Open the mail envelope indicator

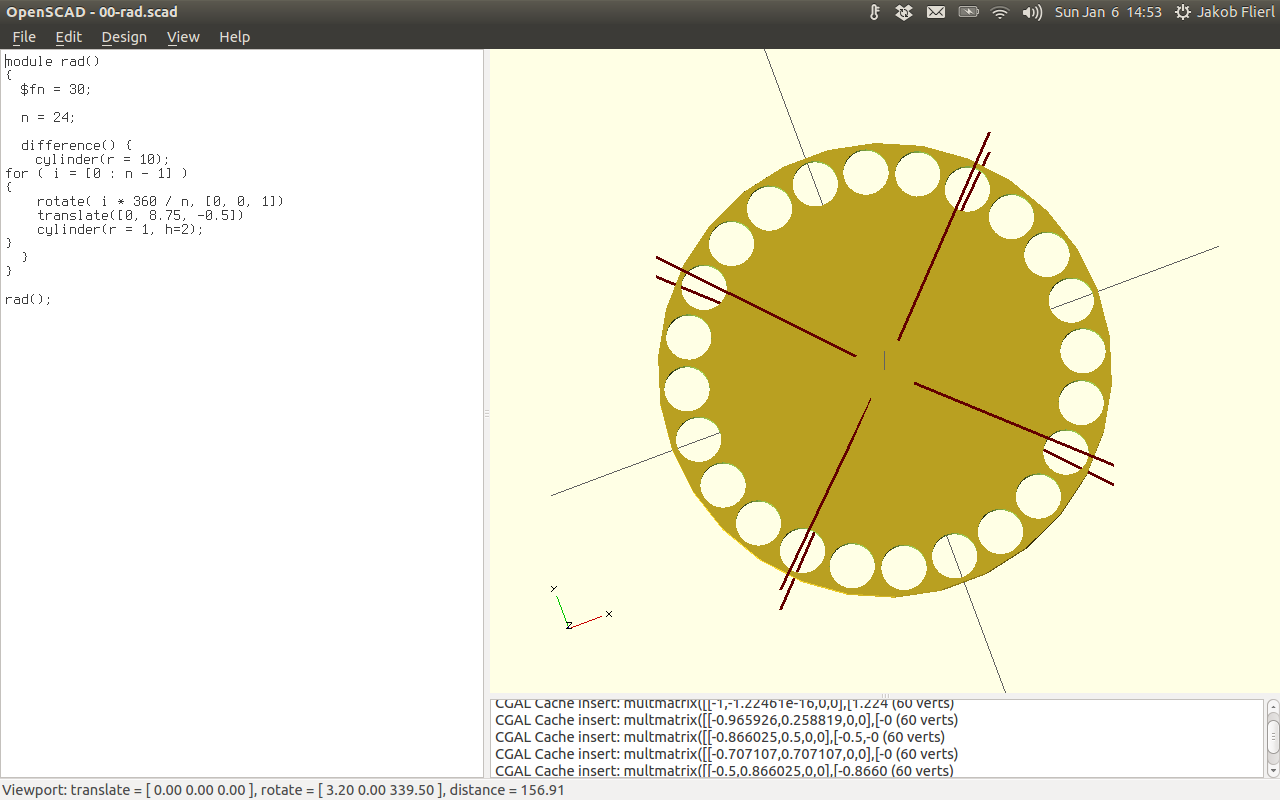935,12
